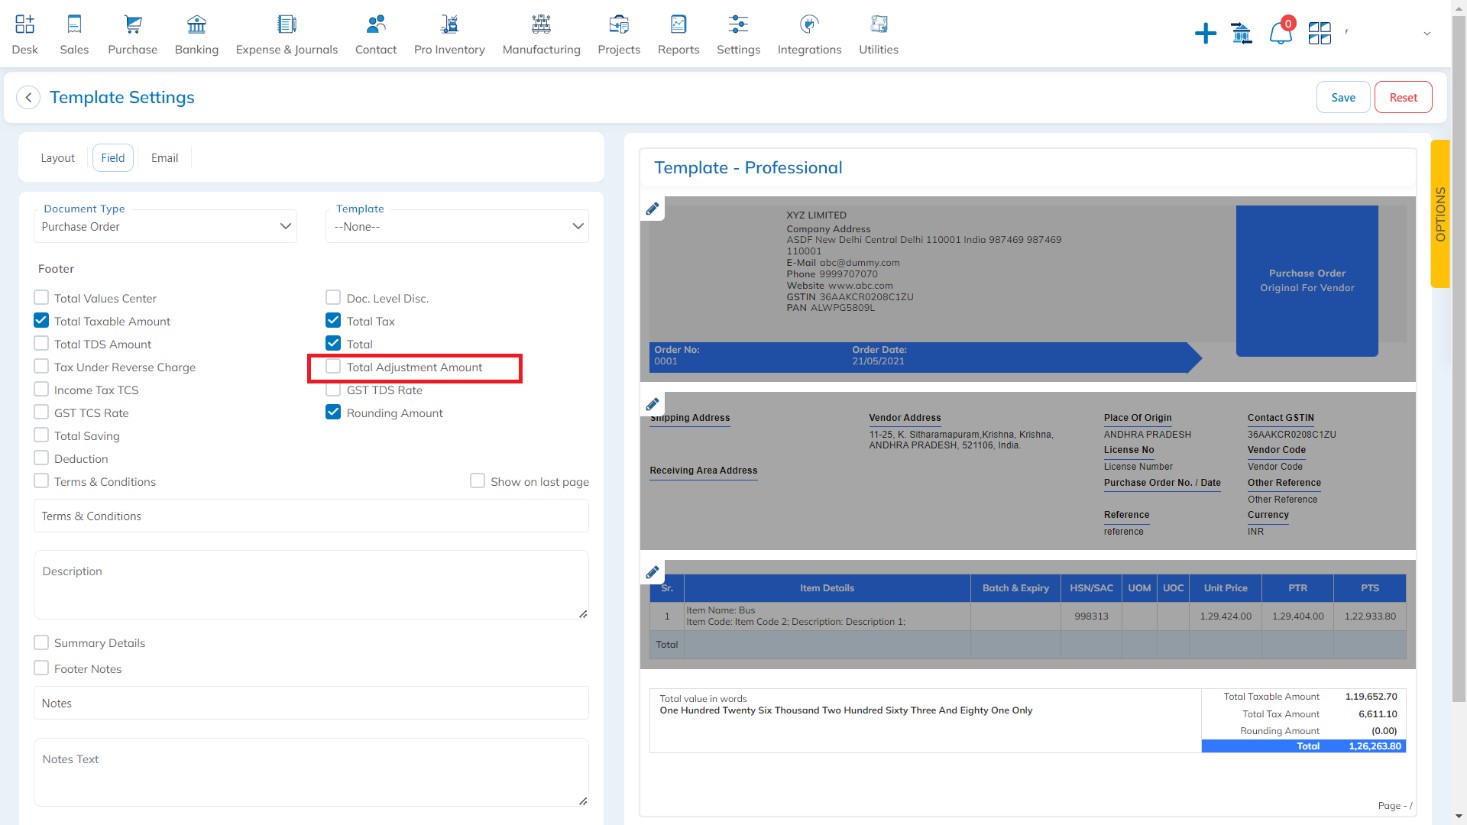This screenshot has height=825, width=1467.
Task: Open the Utilities icon
Action: (x=879, y=24)
